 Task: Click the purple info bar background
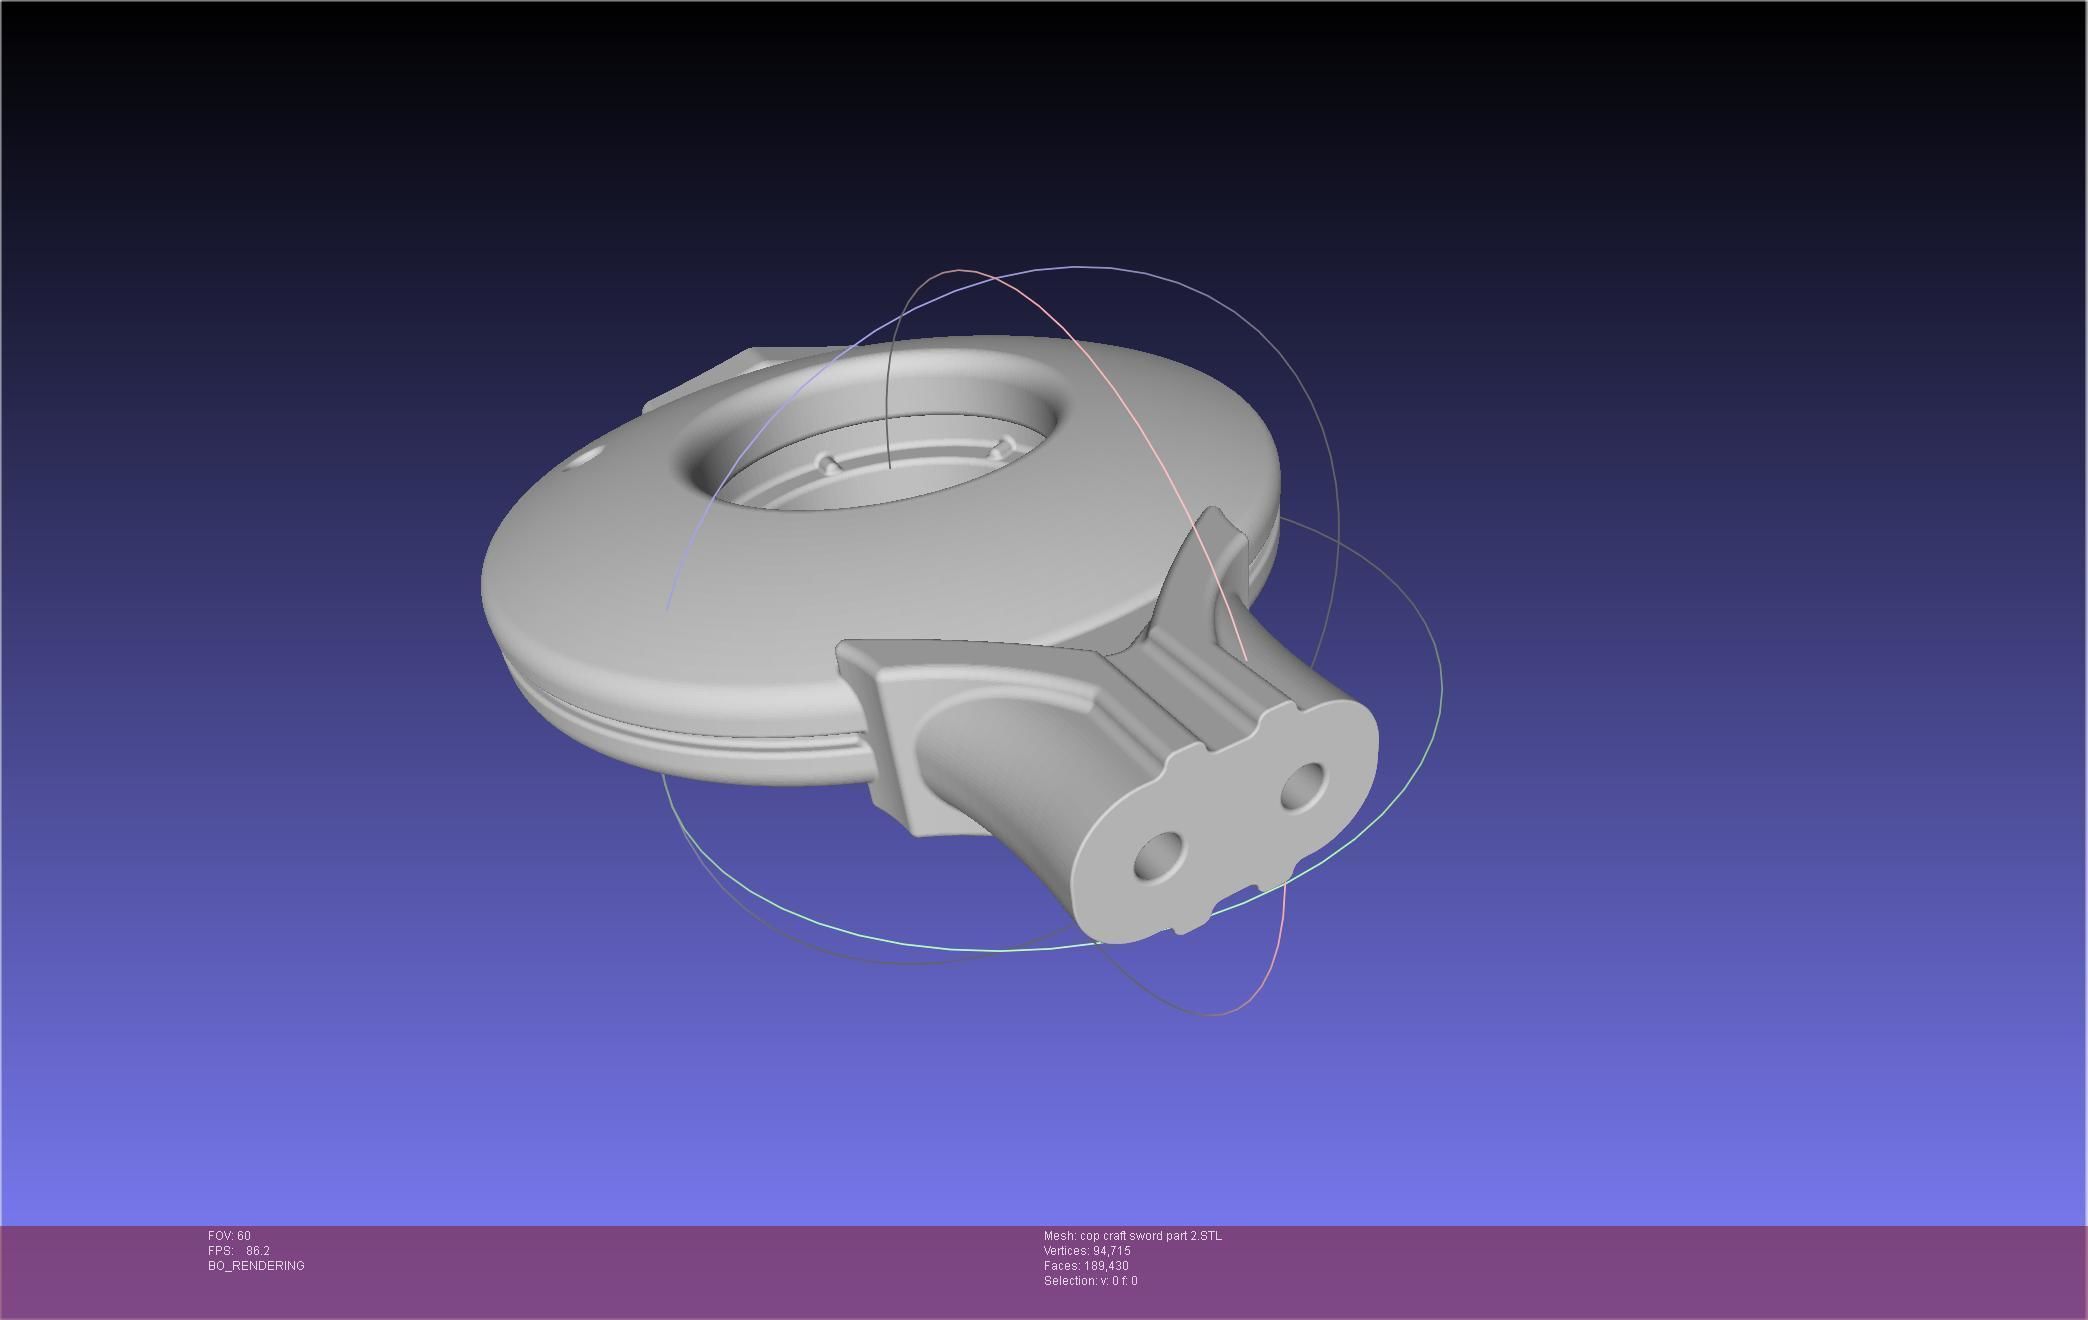tap(1600, 1270)
